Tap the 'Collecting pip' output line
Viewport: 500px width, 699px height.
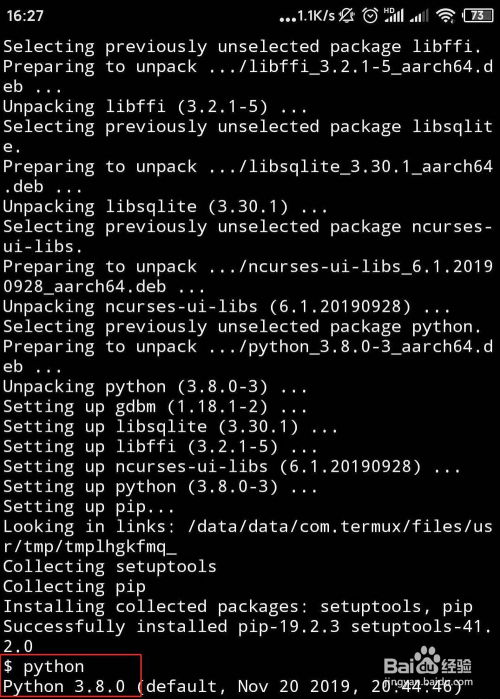tap(74, 587)
